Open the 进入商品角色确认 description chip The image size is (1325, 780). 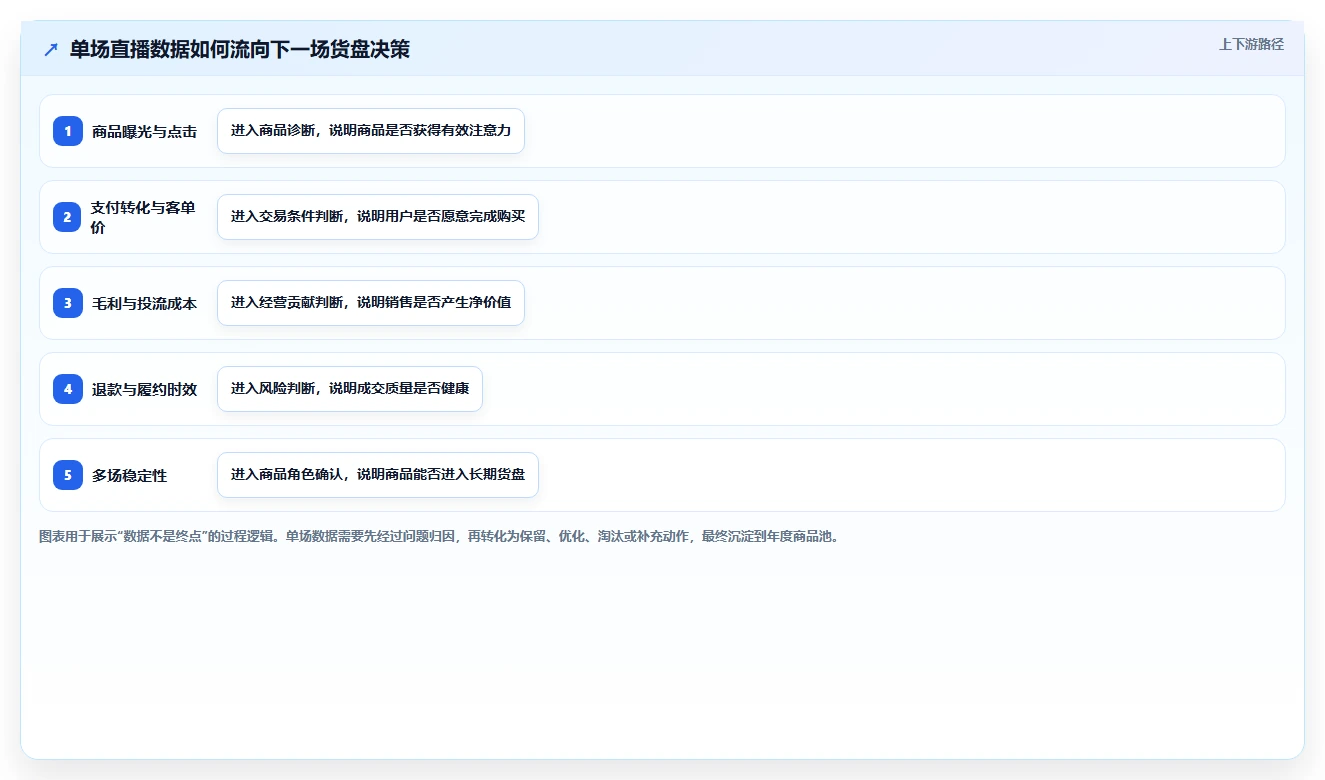tap(378, 475)
